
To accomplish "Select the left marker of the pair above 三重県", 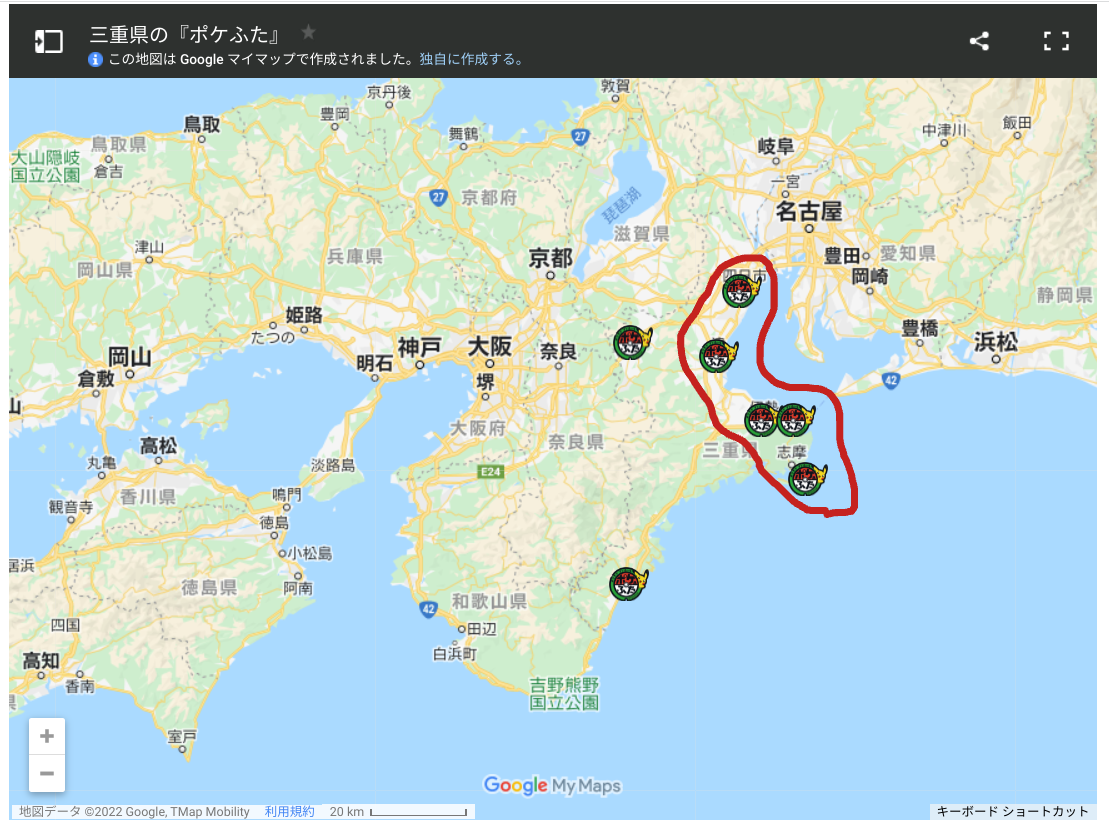I will coord(760,420).
